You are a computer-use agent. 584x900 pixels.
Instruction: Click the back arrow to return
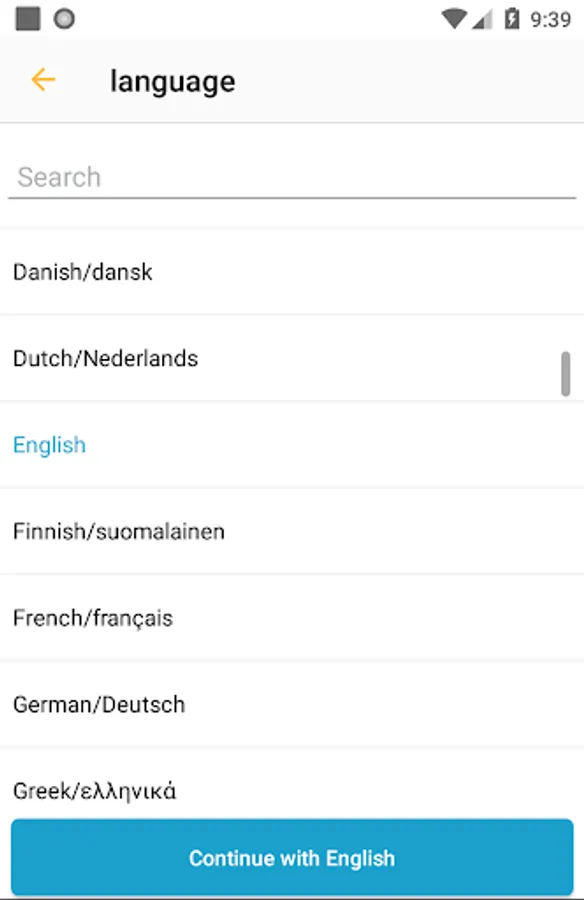tap(42, 80)
